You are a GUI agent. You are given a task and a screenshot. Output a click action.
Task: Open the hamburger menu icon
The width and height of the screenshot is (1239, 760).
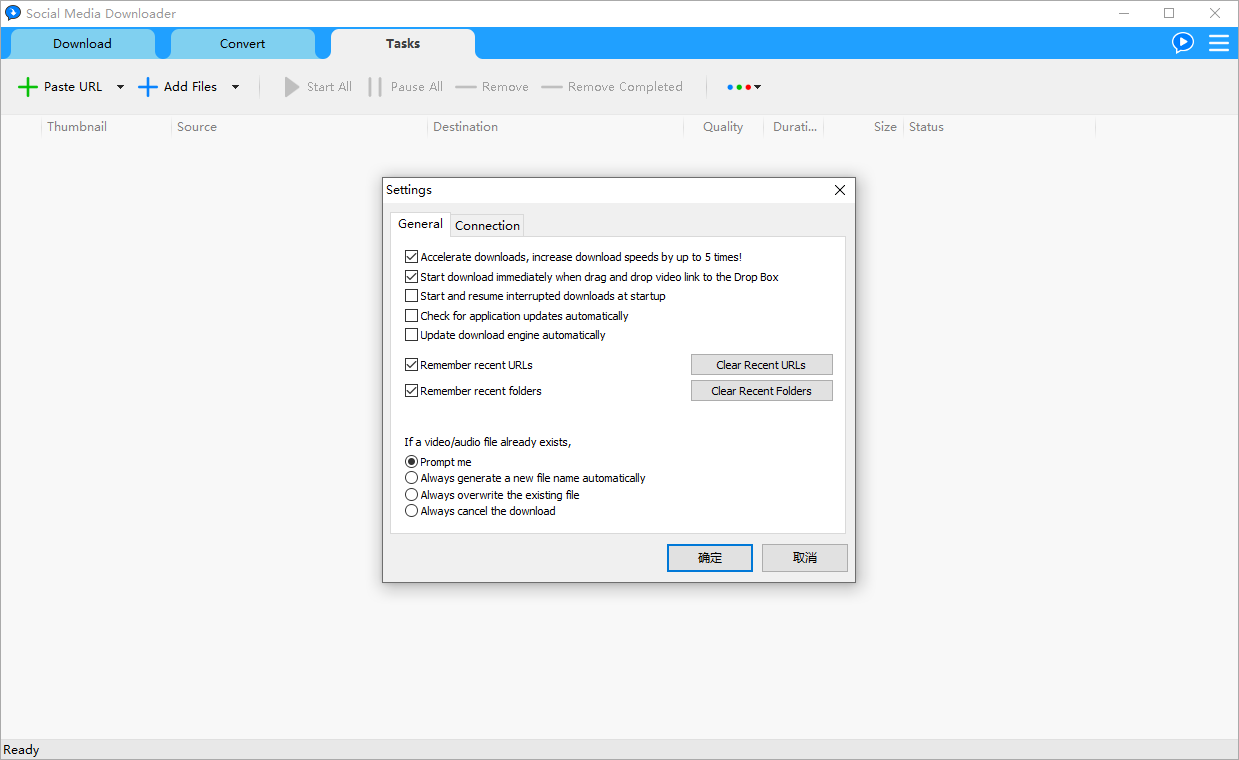point(1218,43)
